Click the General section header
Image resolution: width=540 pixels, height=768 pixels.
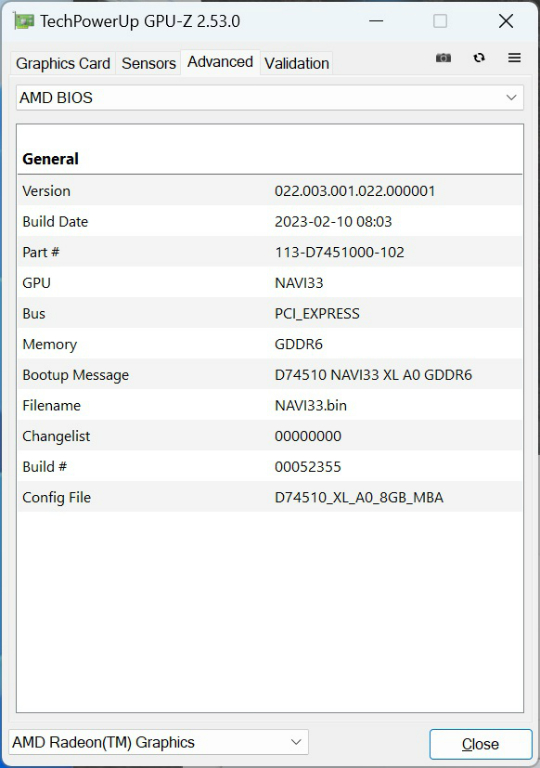50,159
